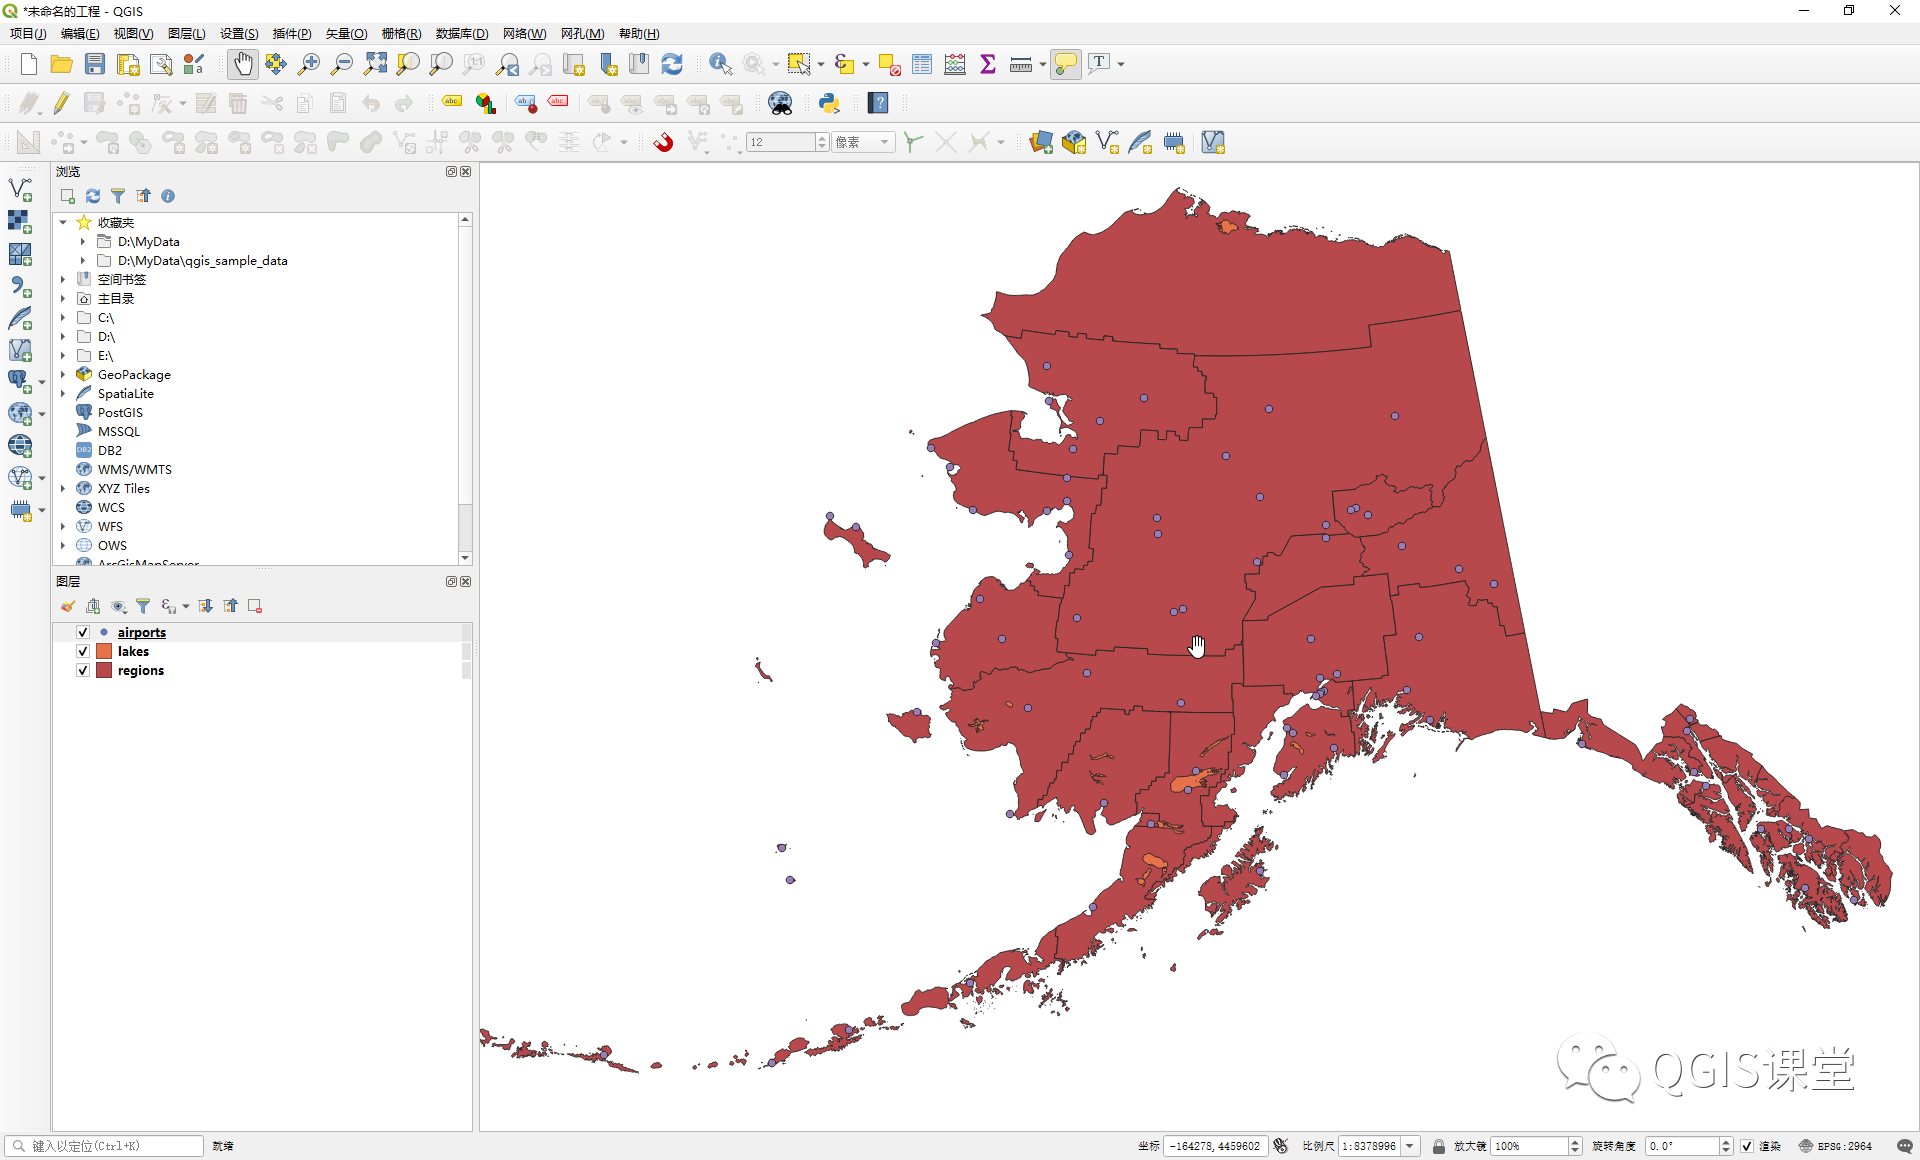
Task: Expand the XYZ Tiles browser node
Action: coord(63,489)
